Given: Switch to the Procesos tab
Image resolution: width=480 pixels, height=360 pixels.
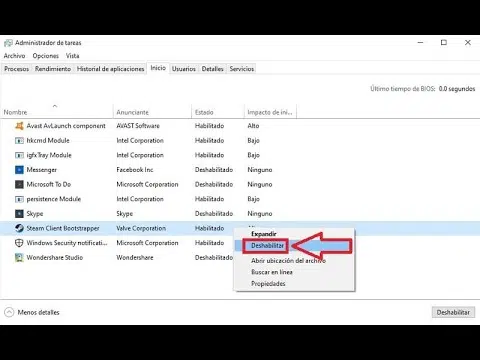Looking at the screenshot, I should [17, 69].
